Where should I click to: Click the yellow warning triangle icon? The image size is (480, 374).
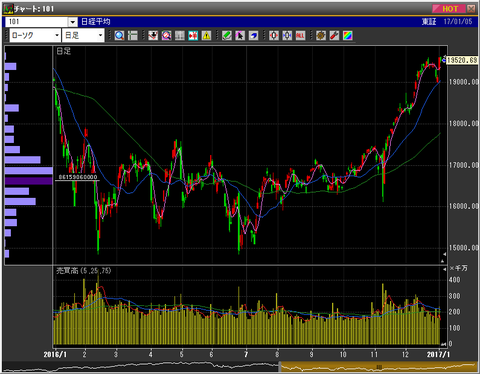coord(206,35)
